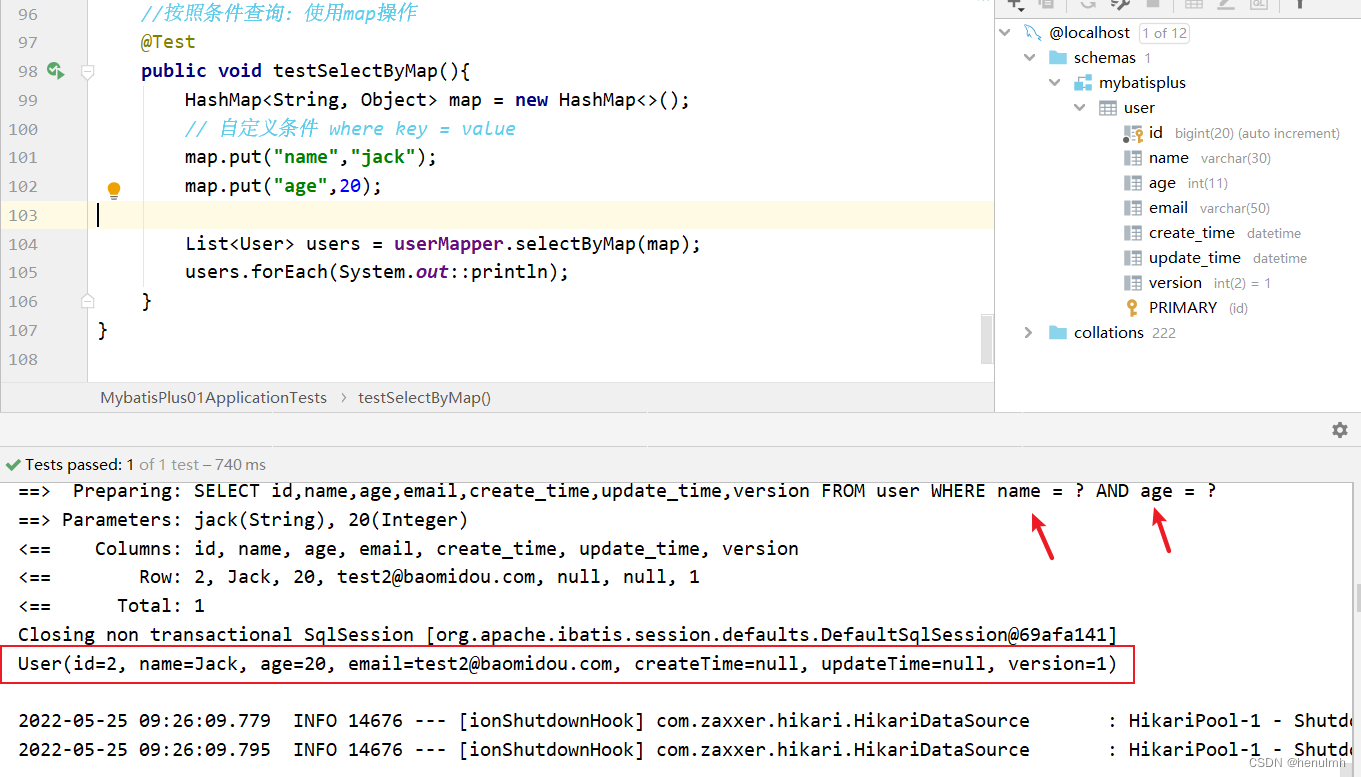Click 'println' on line 105
Screen dimensions: 1361x777
click(510, 272)
